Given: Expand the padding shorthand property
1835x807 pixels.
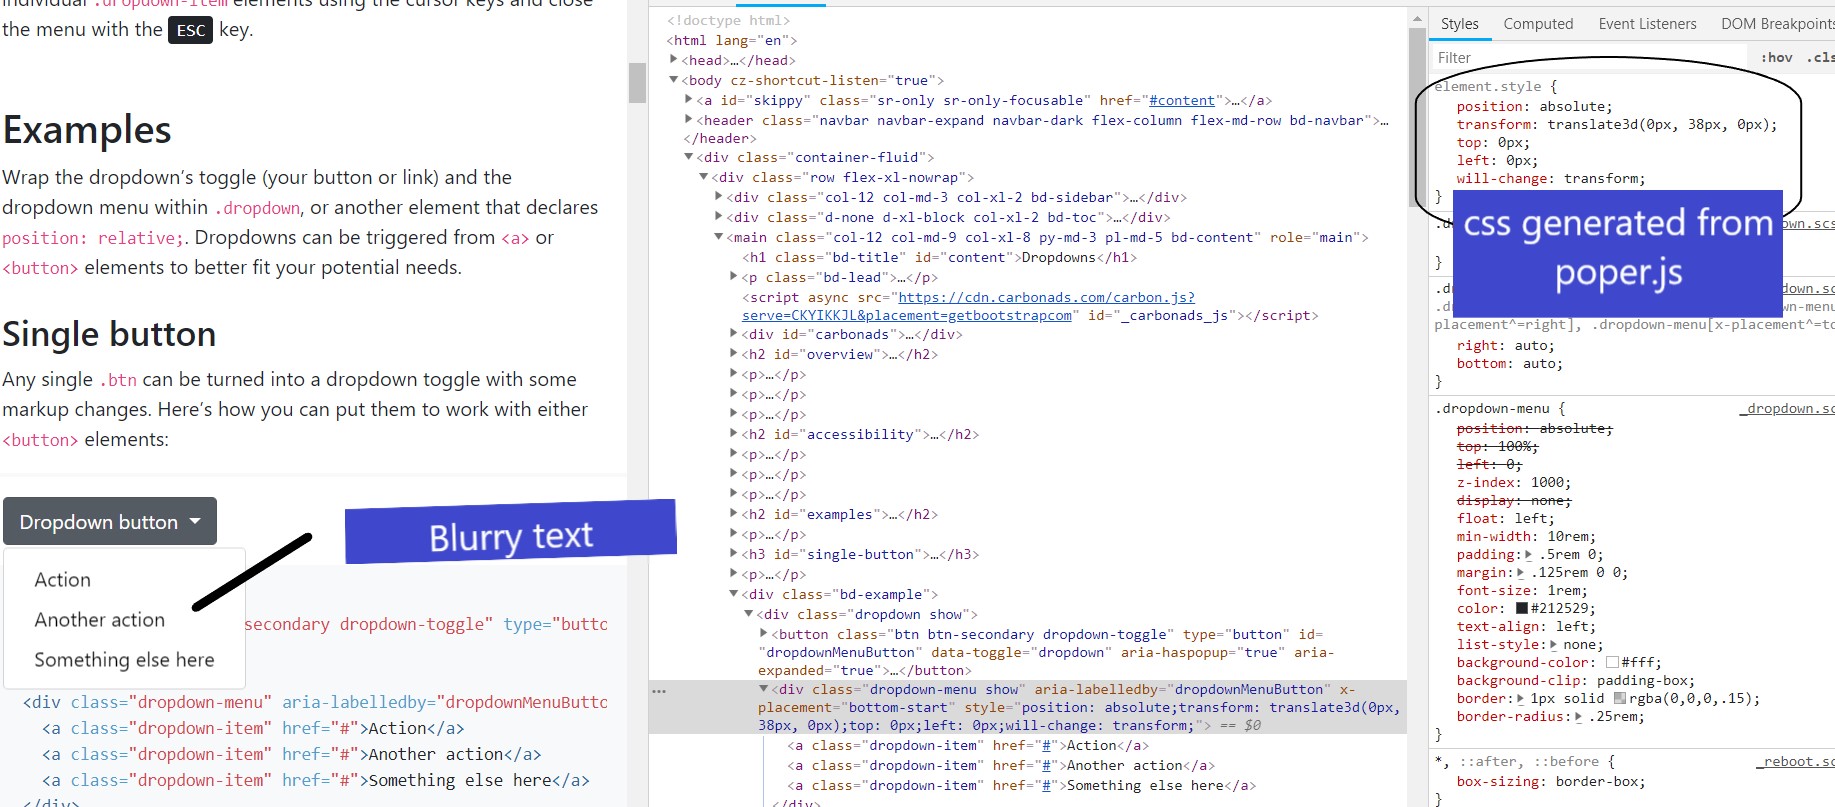Looking at the screenshot, I should pyautogui.click(x=1528, y=554).
